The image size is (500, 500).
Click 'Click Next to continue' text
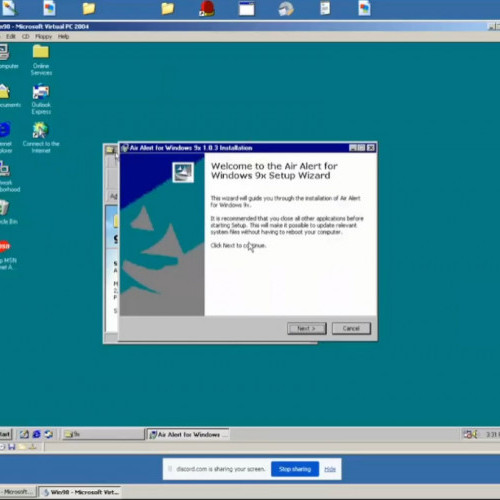[x=238, y=246]
